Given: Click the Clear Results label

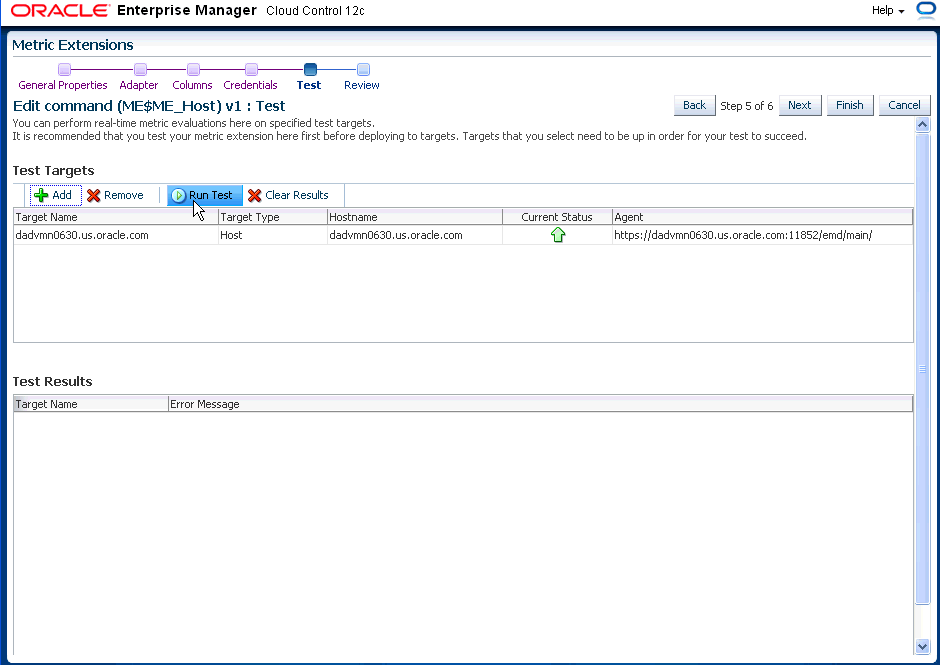Looking at the screenshot, I should [x=297, y=195].
